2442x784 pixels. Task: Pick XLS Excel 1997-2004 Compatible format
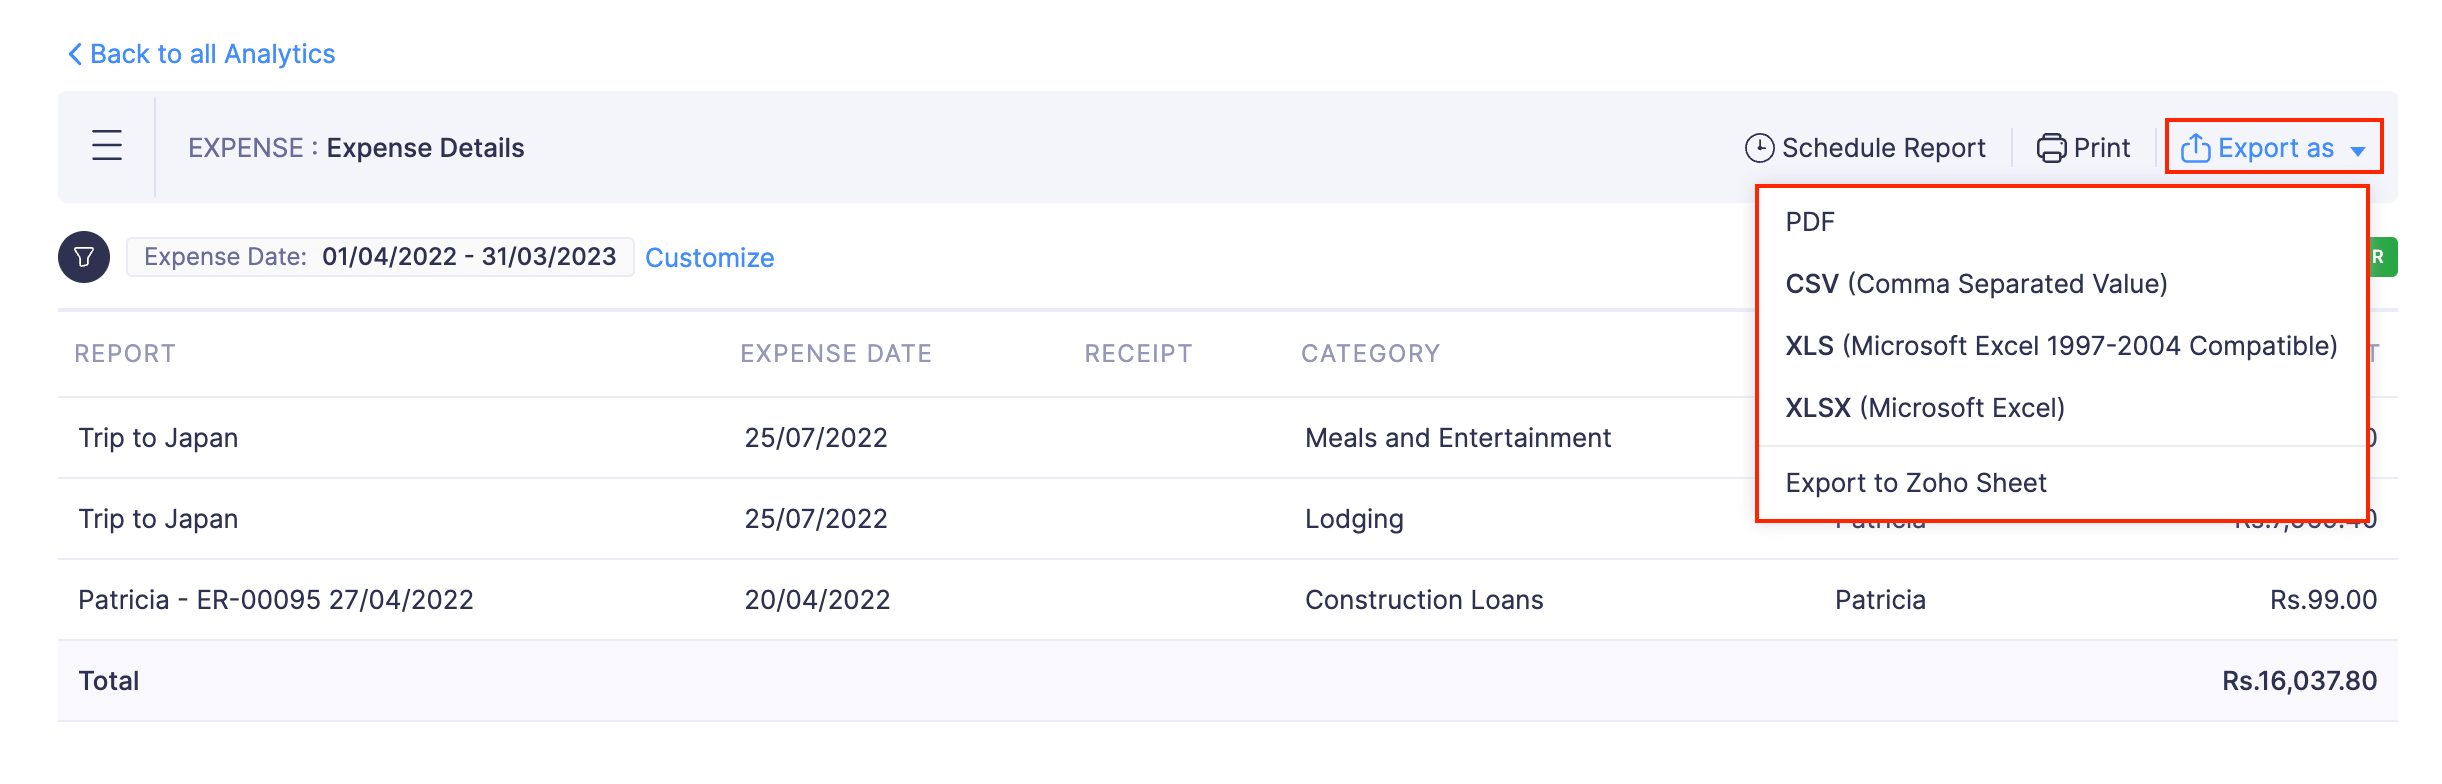coord(2061,346)
